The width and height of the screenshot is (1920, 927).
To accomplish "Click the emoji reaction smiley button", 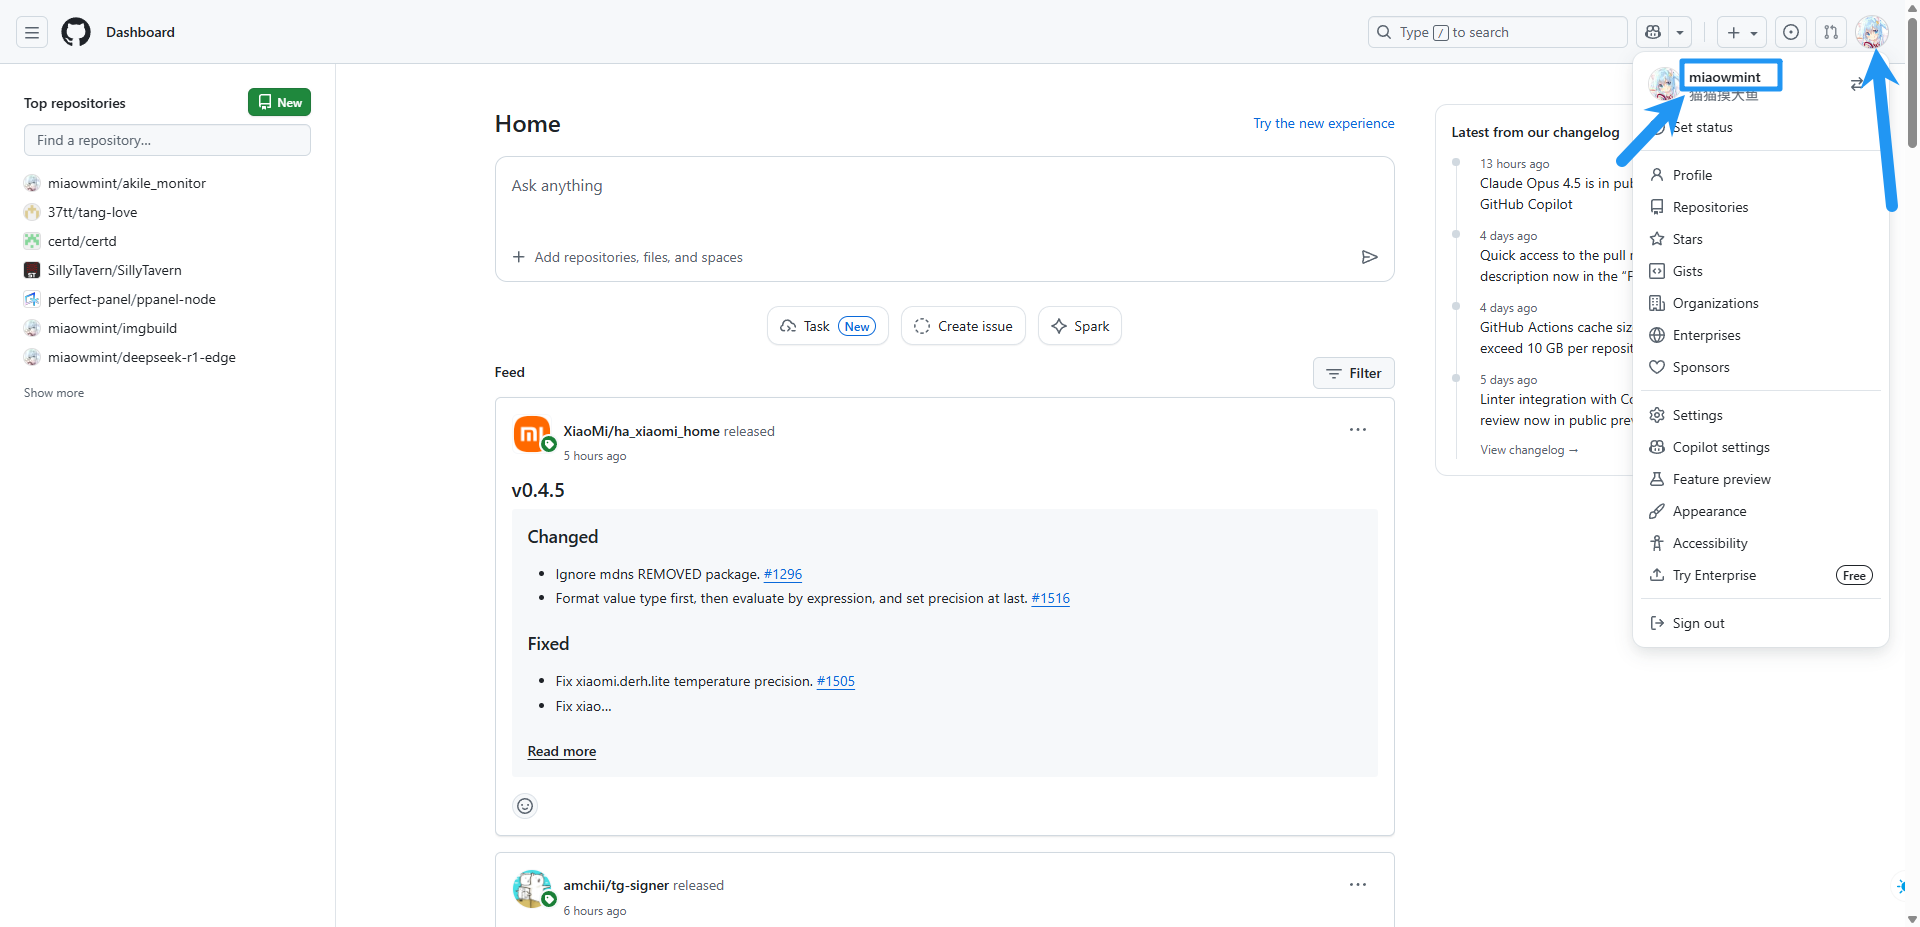I will tap(525, 806).
